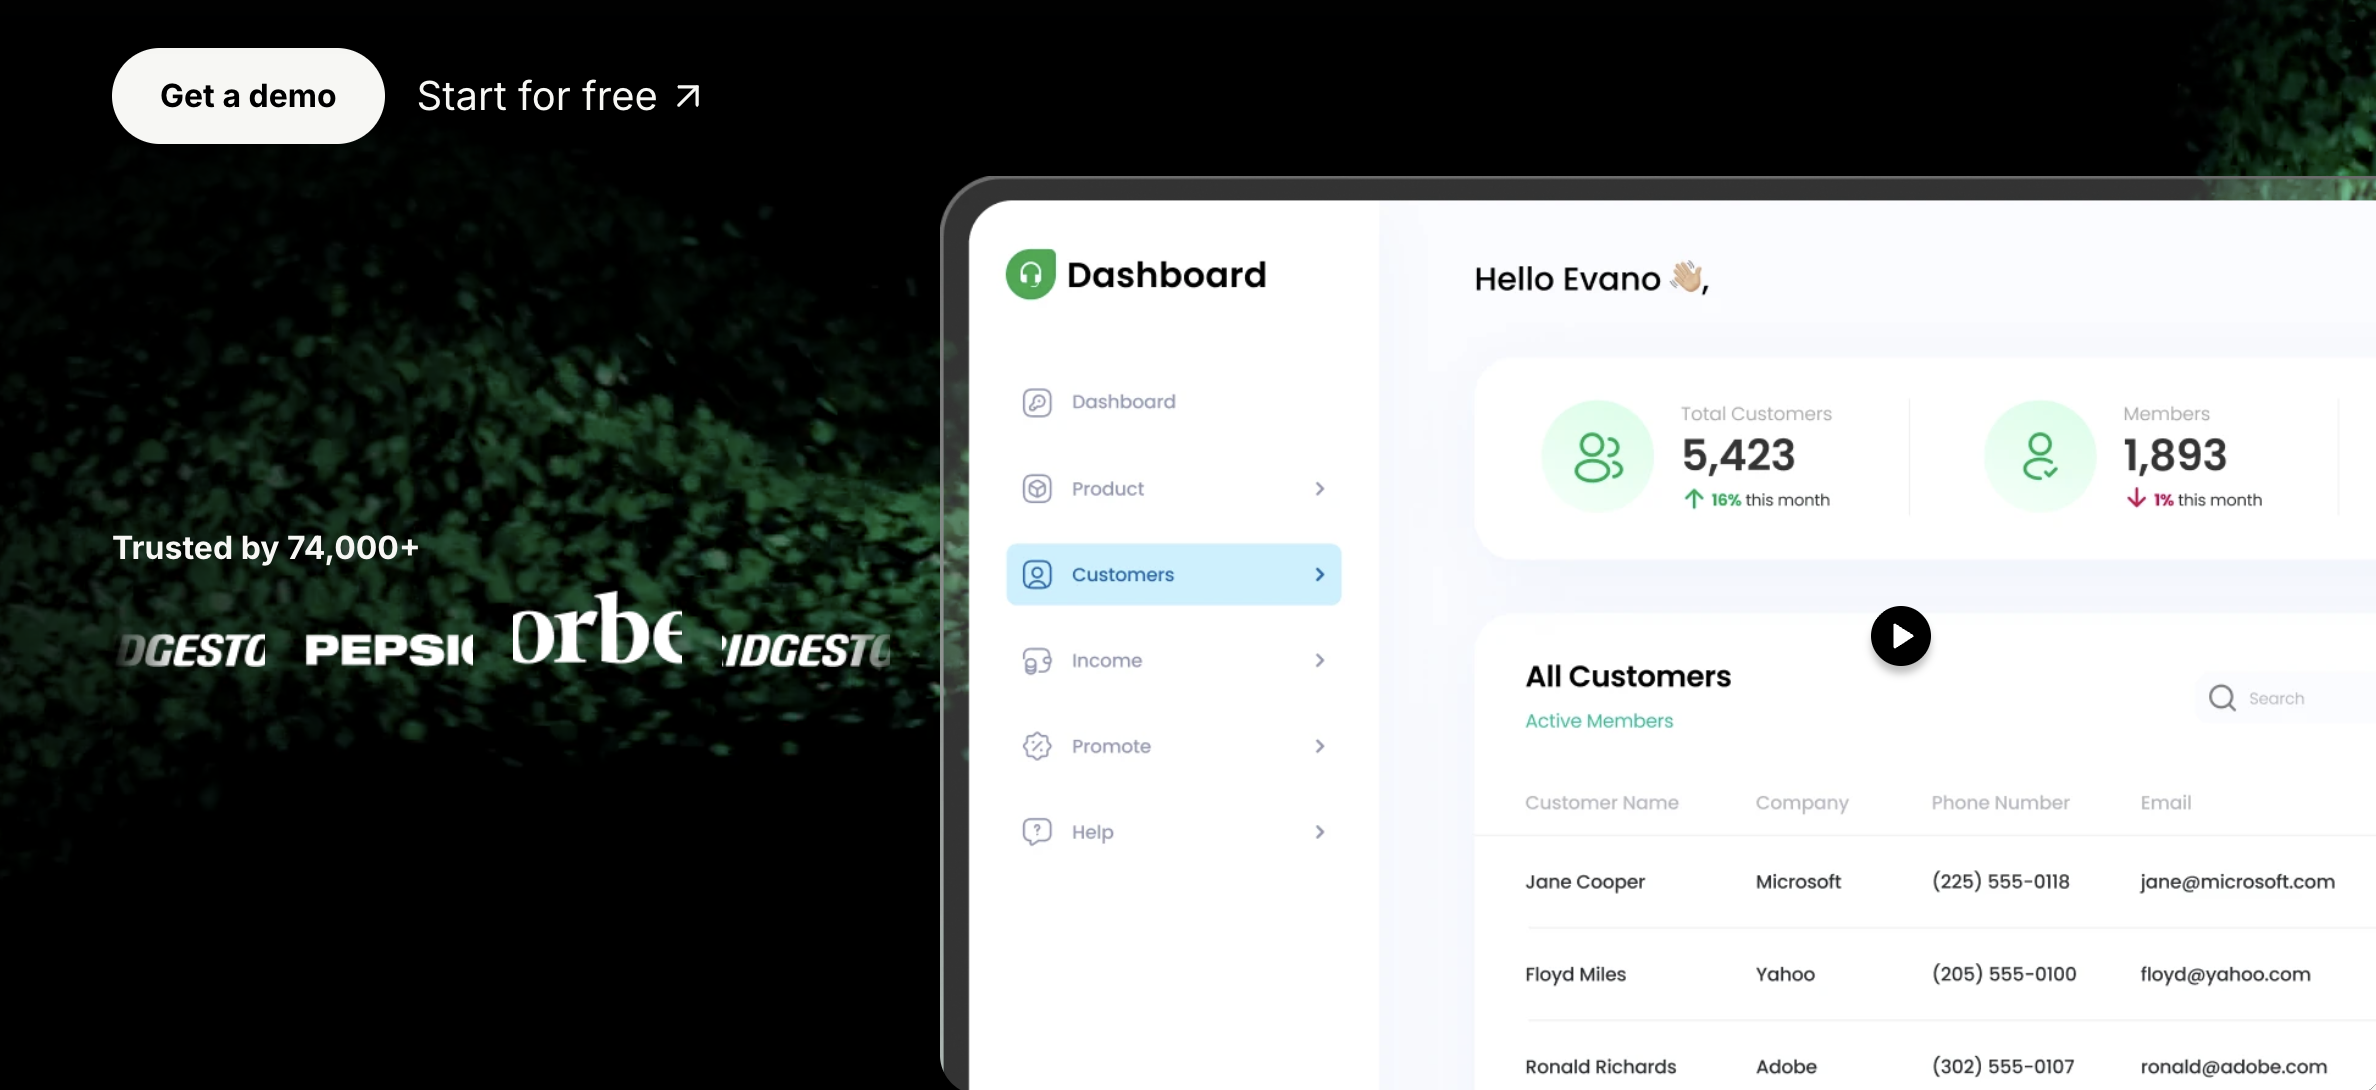Click the All Customers heading
Image resolution: width=2376 pixels, height=1090 pixels.
coord(1628,676)
